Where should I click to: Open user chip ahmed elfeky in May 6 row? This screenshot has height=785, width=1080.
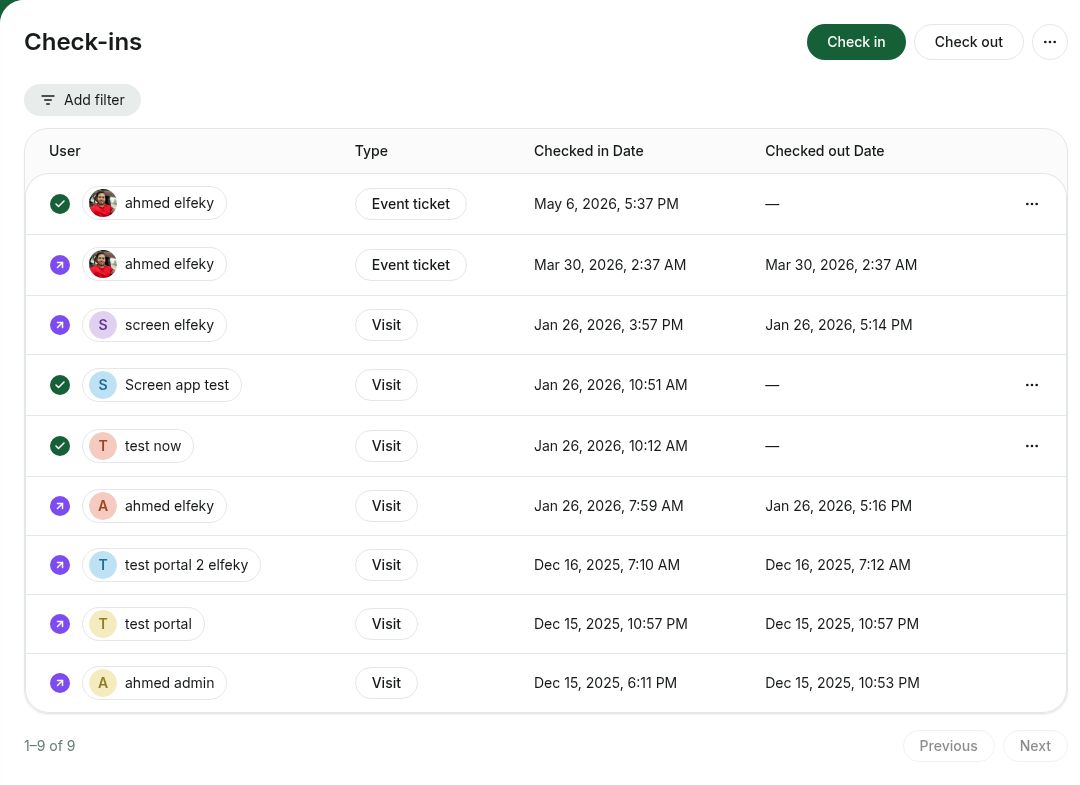154,203
